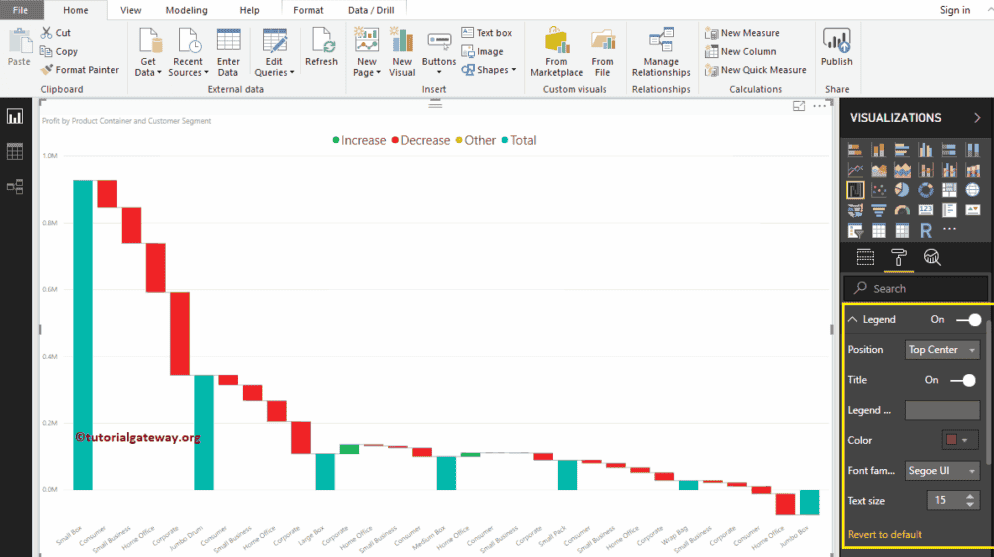This screenshot has height=557, width=994.
Task: Click the Format Painter button
Action: [79, 70]
